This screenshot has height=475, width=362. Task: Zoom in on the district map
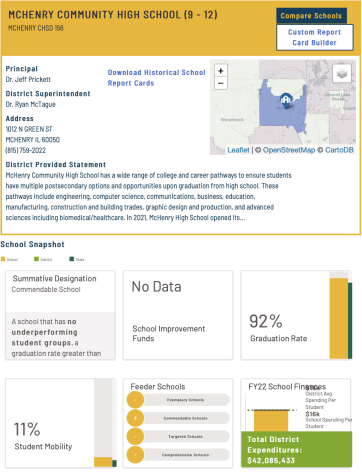221,71
